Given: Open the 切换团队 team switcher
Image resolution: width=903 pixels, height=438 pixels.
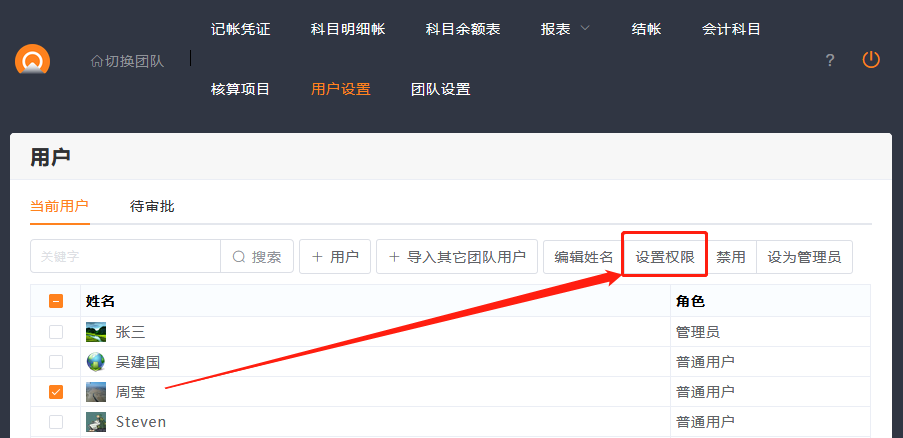Looking at the screenshot, I should pos(127,61).
